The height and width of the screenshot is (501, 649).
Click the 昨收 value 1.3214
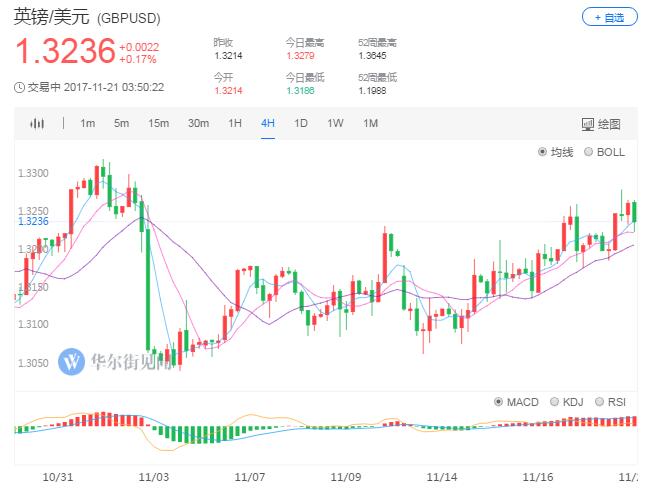point(228,55)
